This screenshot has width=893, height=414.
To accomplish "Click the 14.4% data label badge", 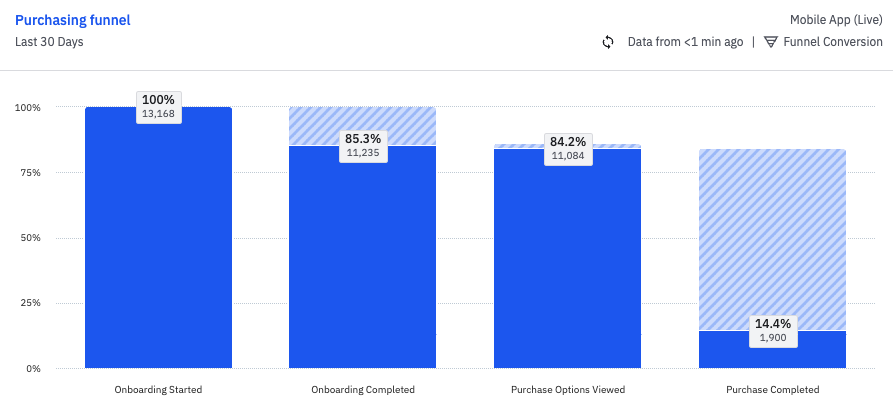I will pyautogui.click(x=772, y=330).
